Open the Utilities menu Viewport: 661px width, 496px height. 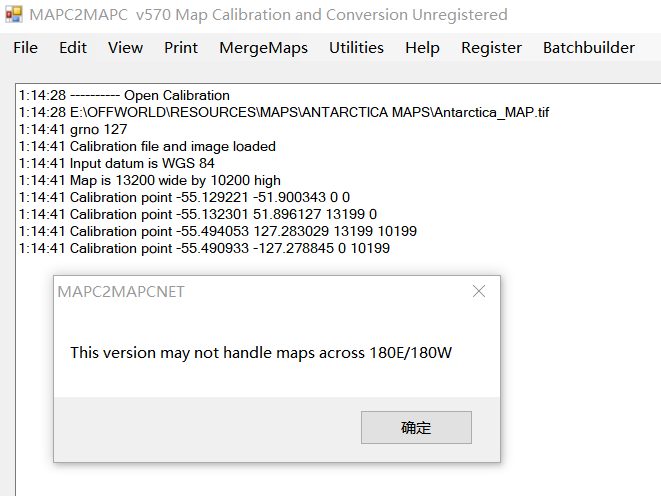pos(356,48)
